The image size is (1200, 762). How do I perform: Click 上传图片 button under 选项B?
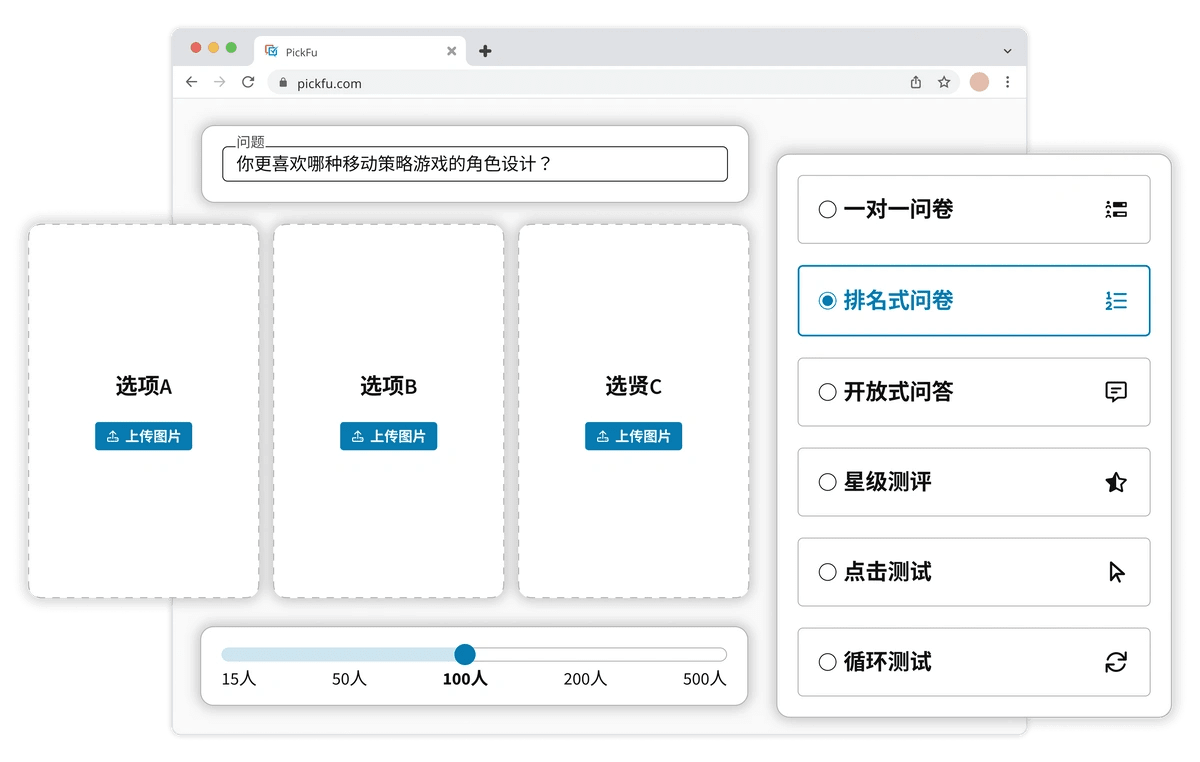(388, 436)
